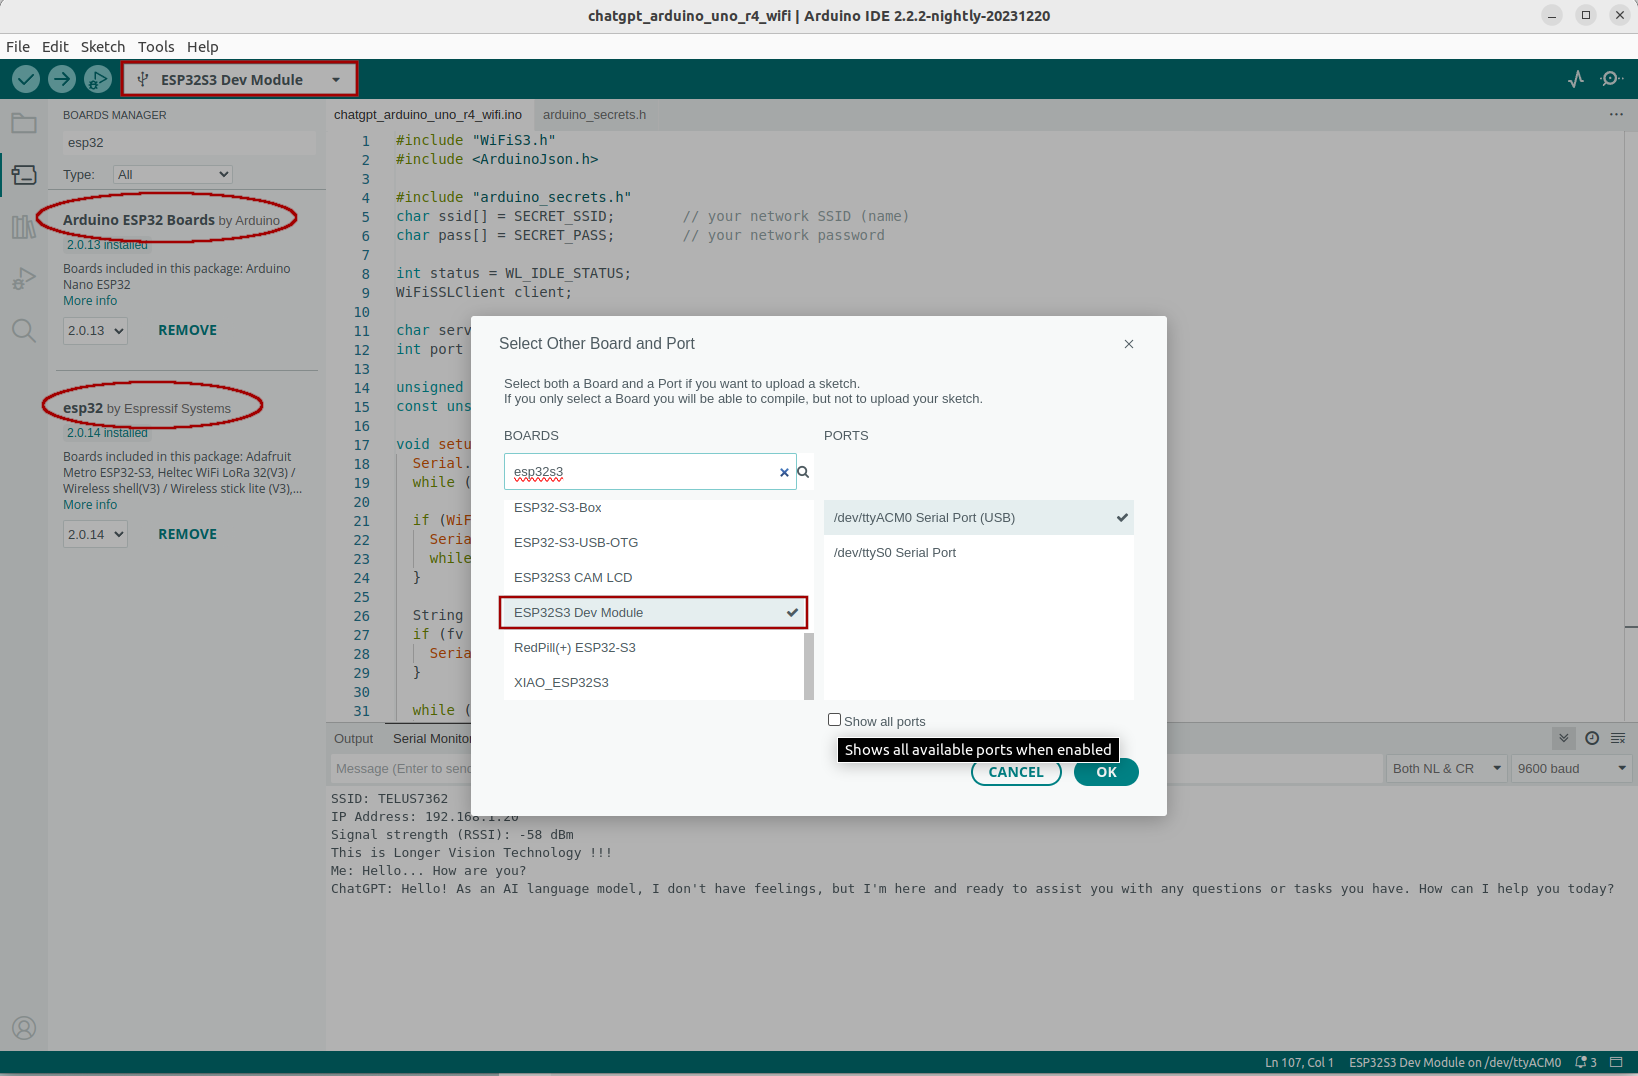The height and width of the screenshot is (1076, 1638).
Task: Open the Sketchbook folder sidebar icon
Action: click(24, 123)
